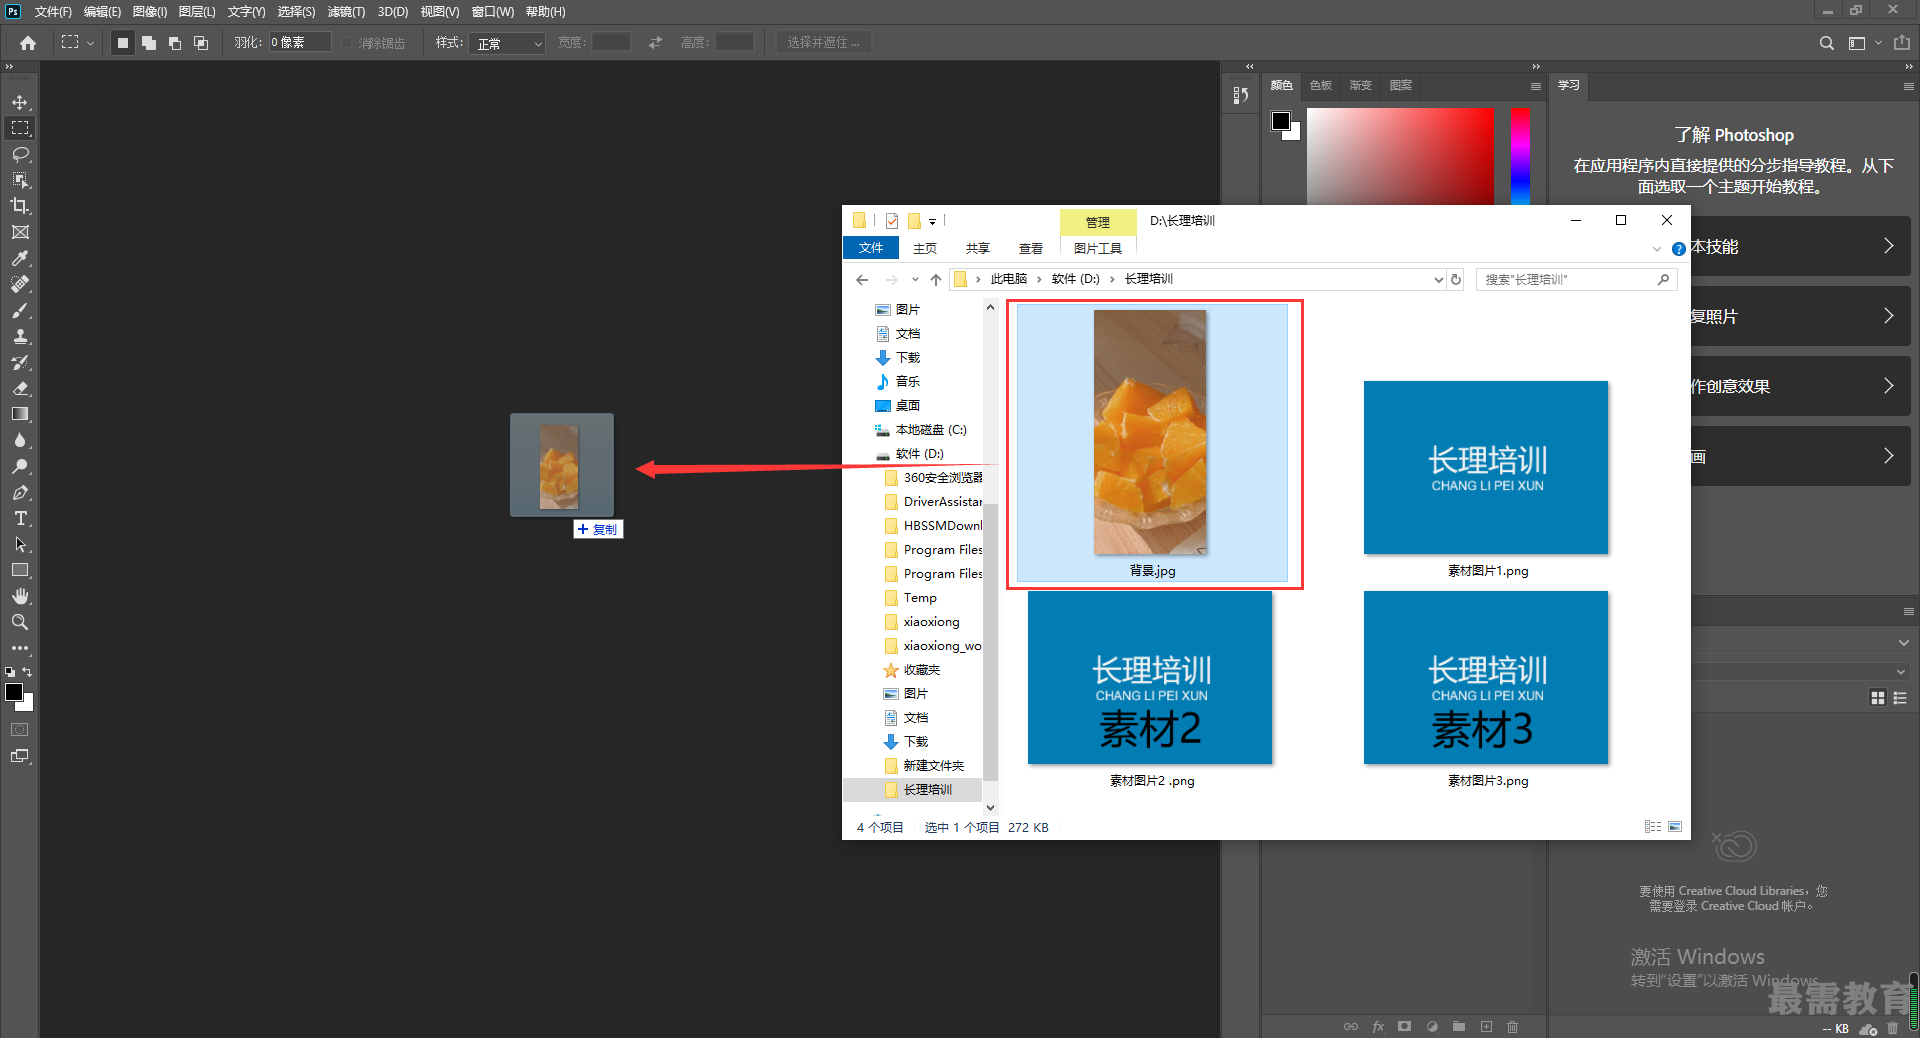1920x1038 pixels.
Task: Go up one folder level in Explorer
Action: pos(936,280)
